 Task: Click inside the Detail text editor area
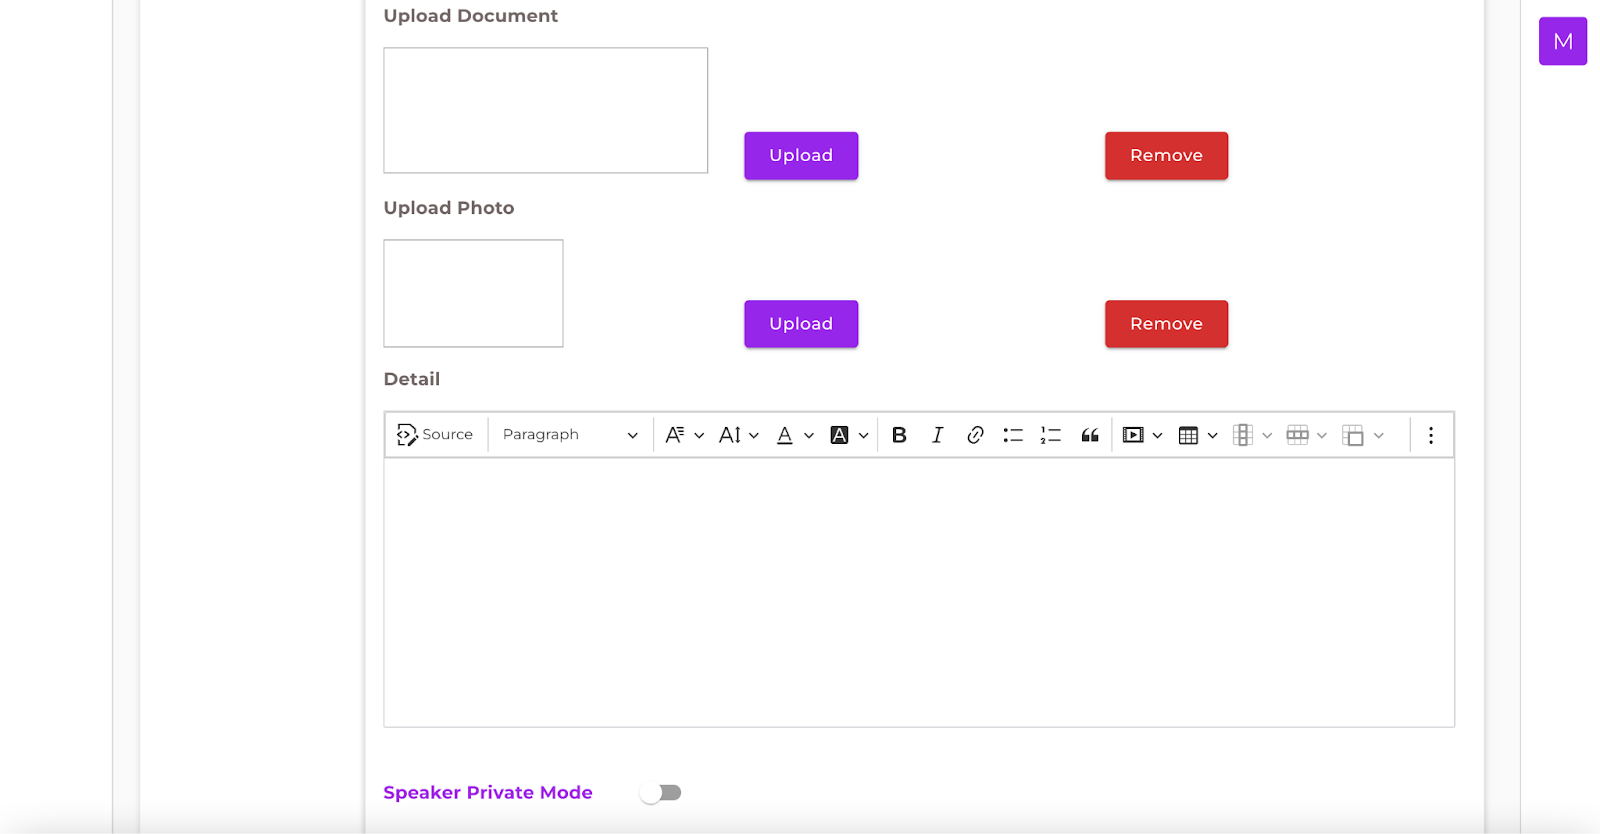tap(919, 592)
